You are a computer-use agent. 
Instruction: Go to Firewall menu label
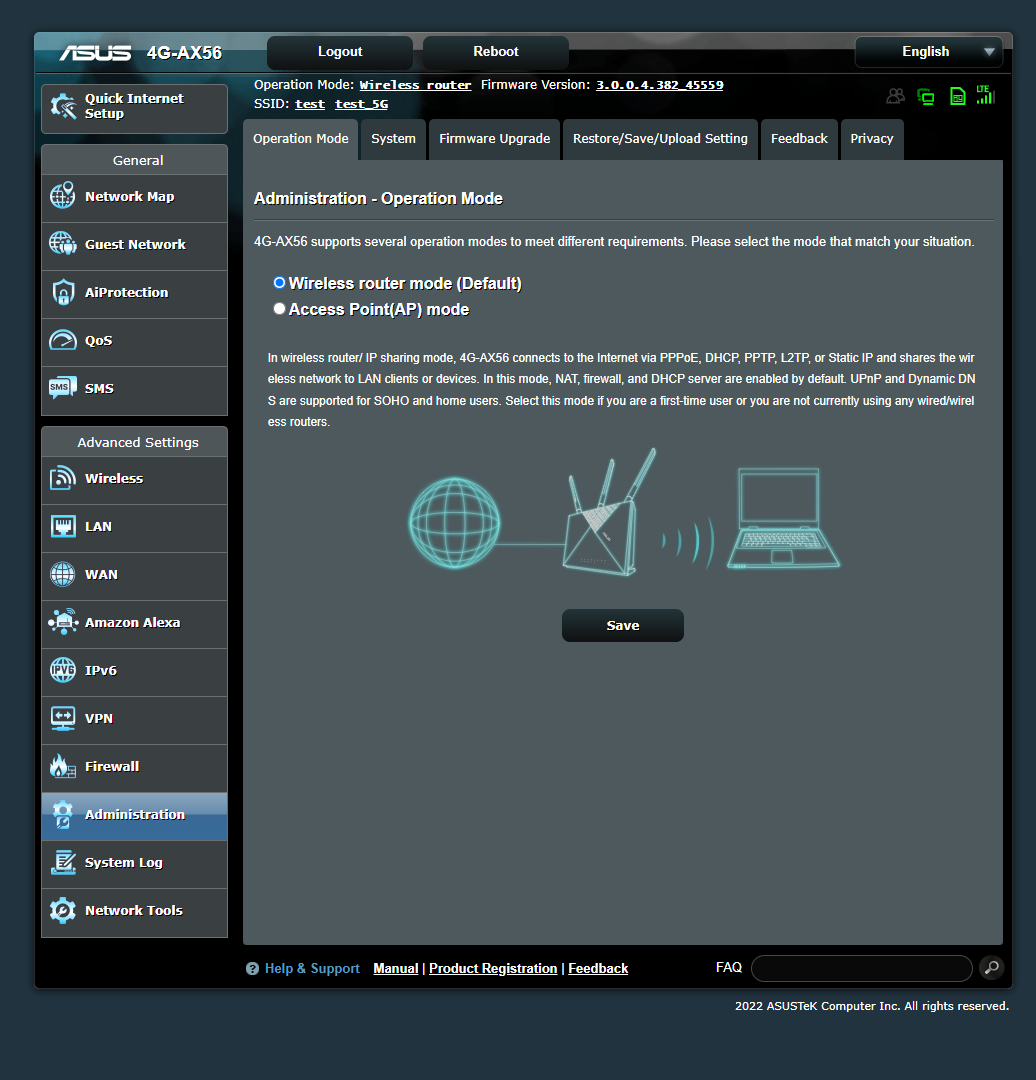tap(112, 767)
